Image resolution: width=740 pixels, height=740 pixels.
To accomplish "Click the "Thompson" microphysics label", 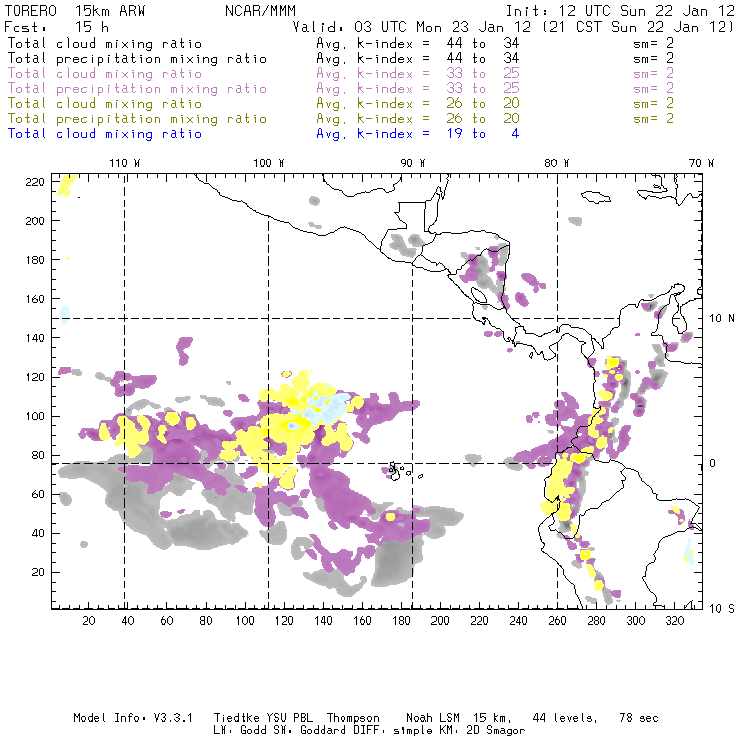I will click(353, 718).
